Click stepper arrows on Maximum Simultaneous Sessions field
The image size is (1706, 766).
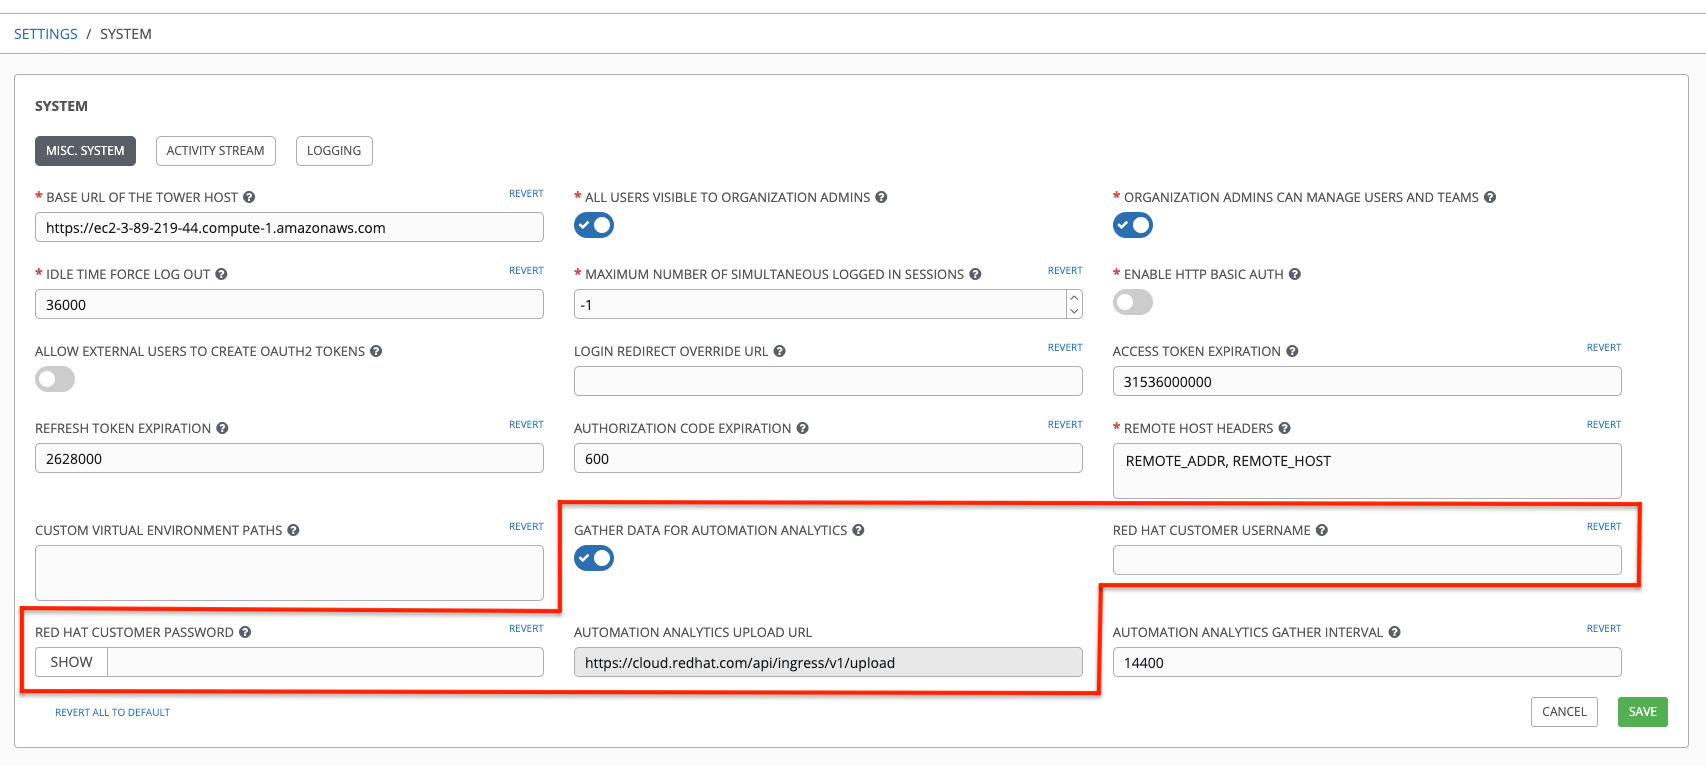point(1074,304)
